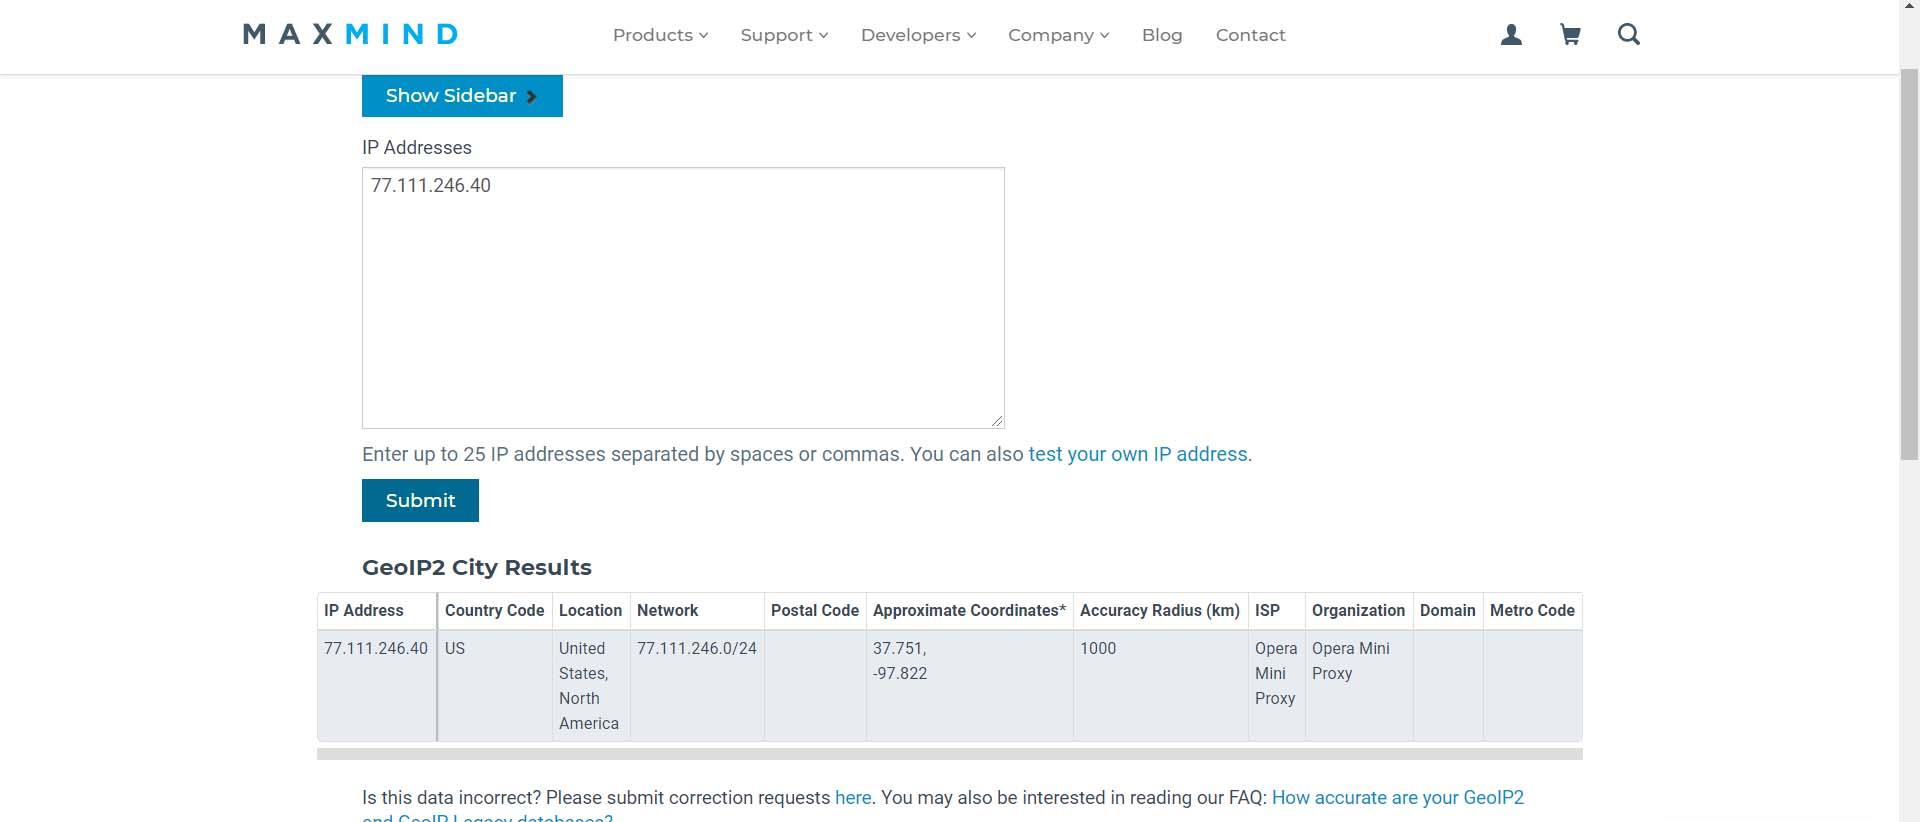Open the Contact page
The height and width of the screenshot is (822, 1920).
tap(1250, 35)
